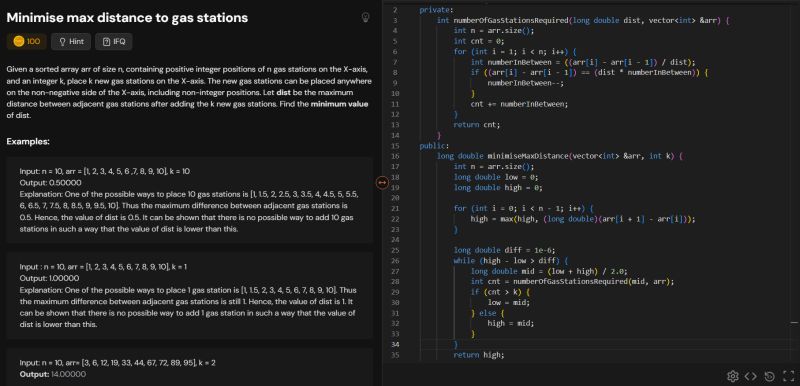The height and width of the screenshot is (386, 800).
Task: Click the numberInBetween-- statement
Action: coord(526,83)
